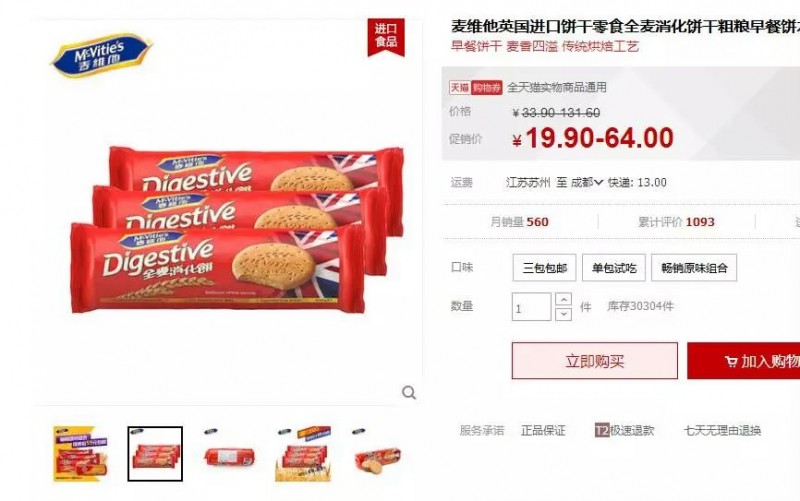Click the 七天无理由退换 link
Screen dimensions: 800x501
pyautogui.click(x=722, y=431)
